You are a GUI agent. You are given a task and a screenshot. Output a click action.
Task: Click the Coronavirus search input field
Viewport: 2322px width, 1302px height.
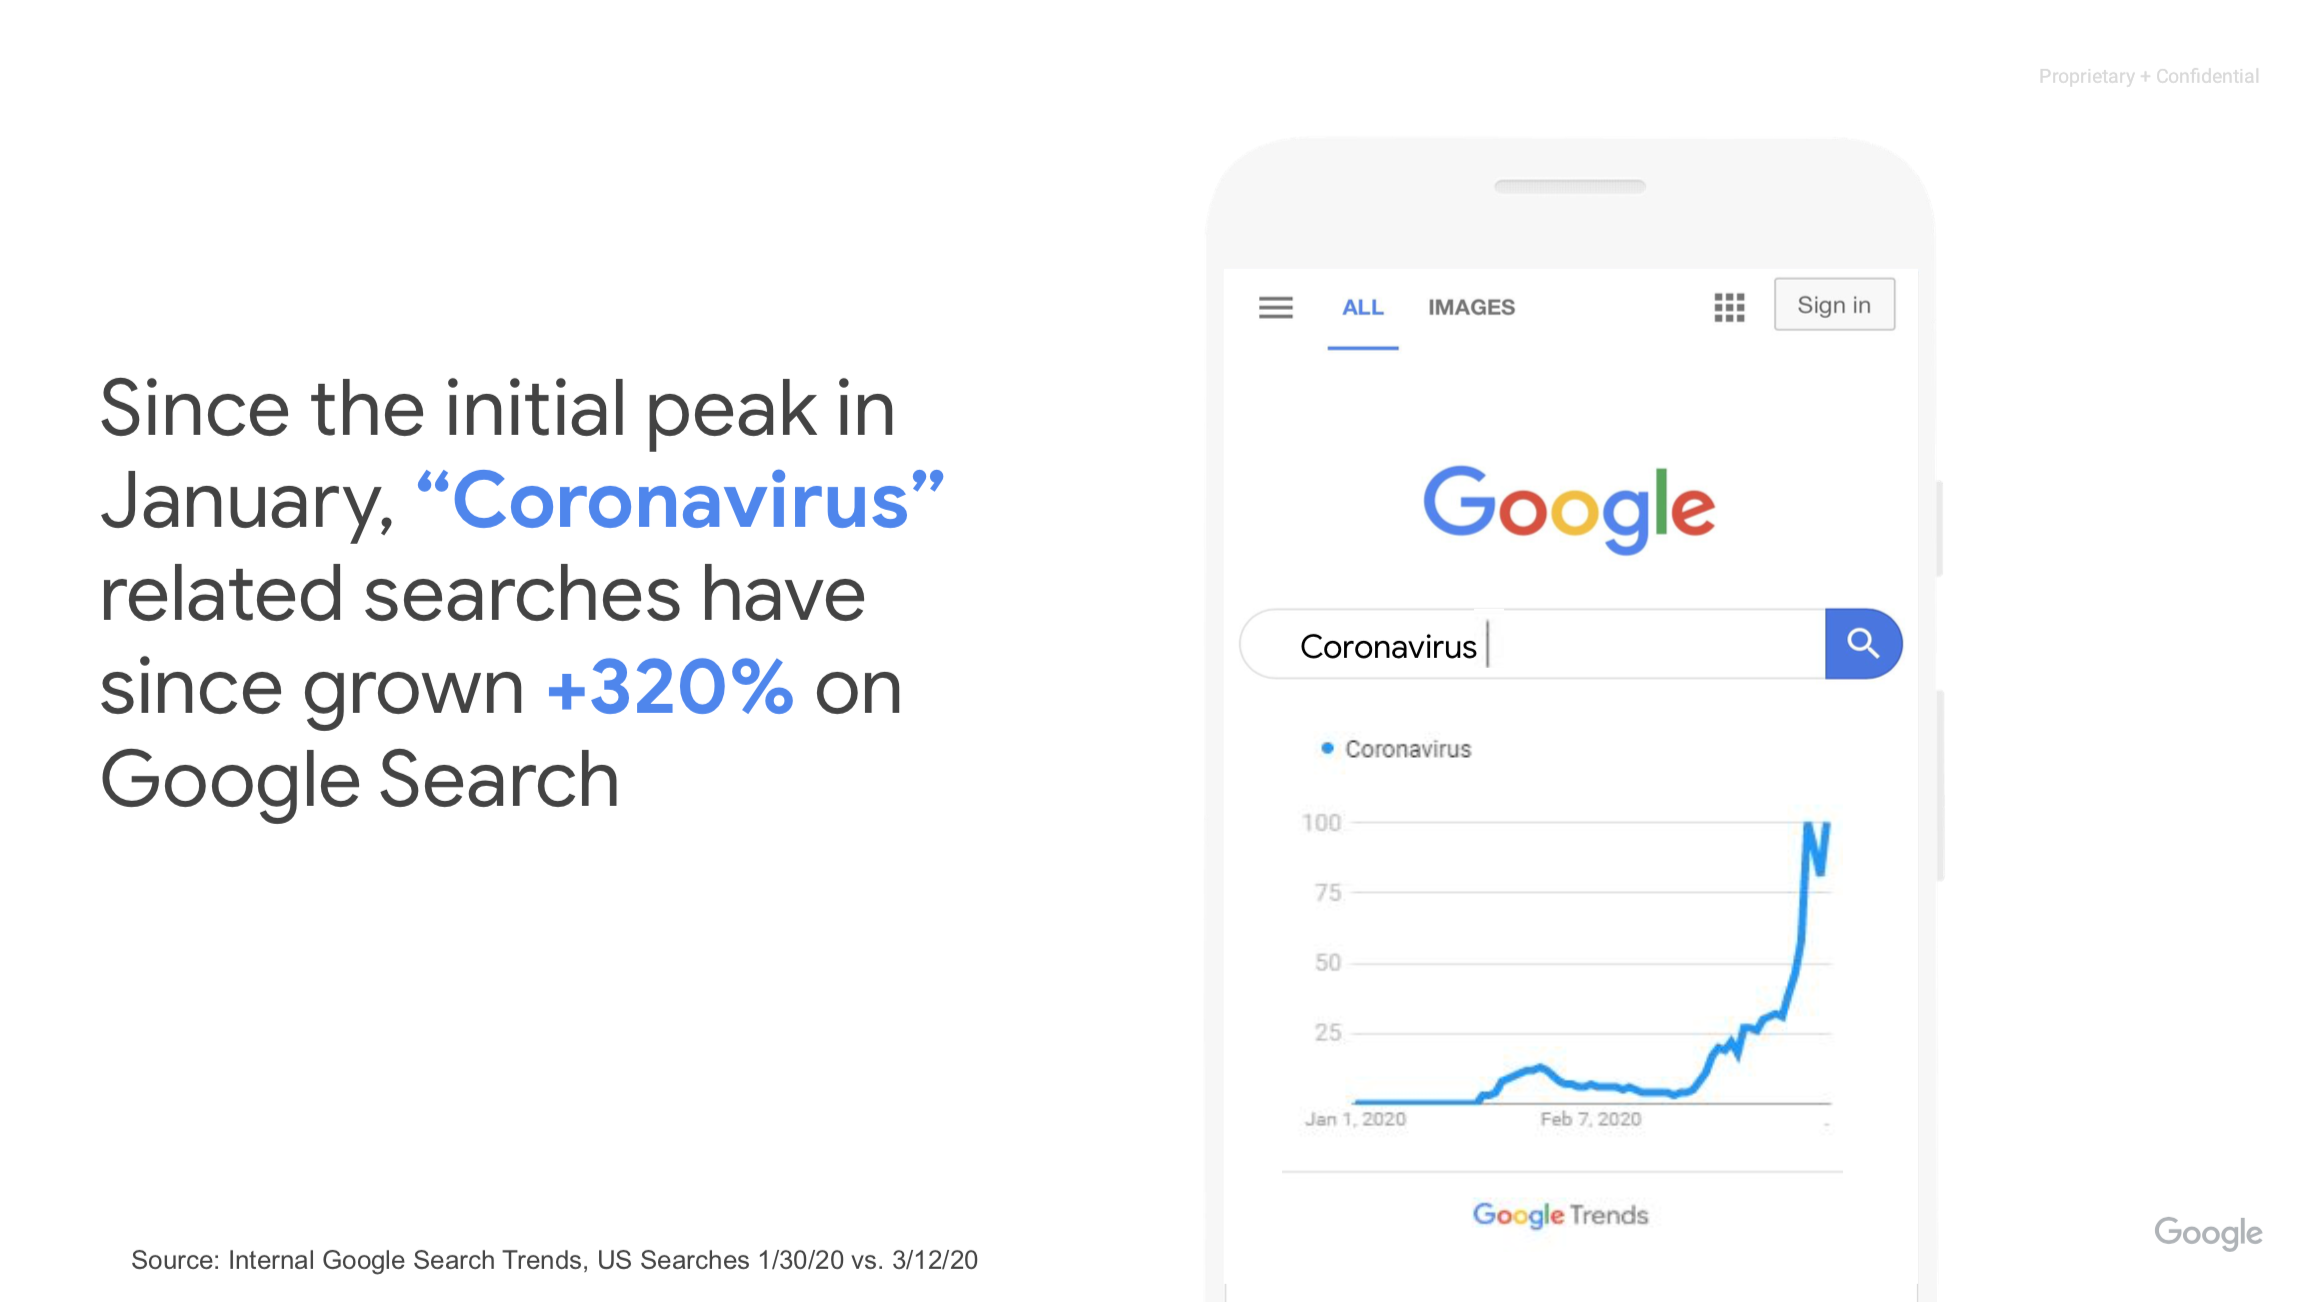tap(1533, 644)
